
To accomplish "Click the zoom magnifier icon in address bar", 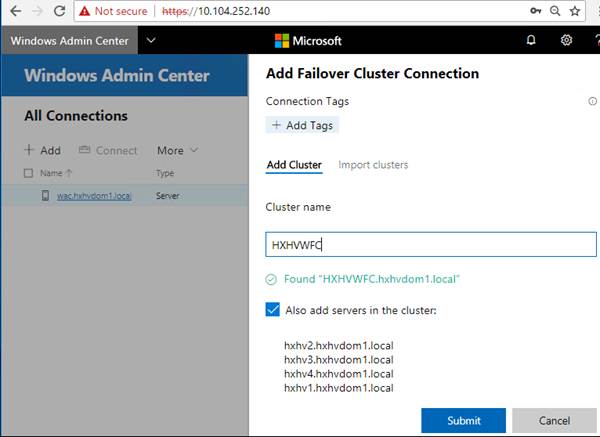I will 555,11.
